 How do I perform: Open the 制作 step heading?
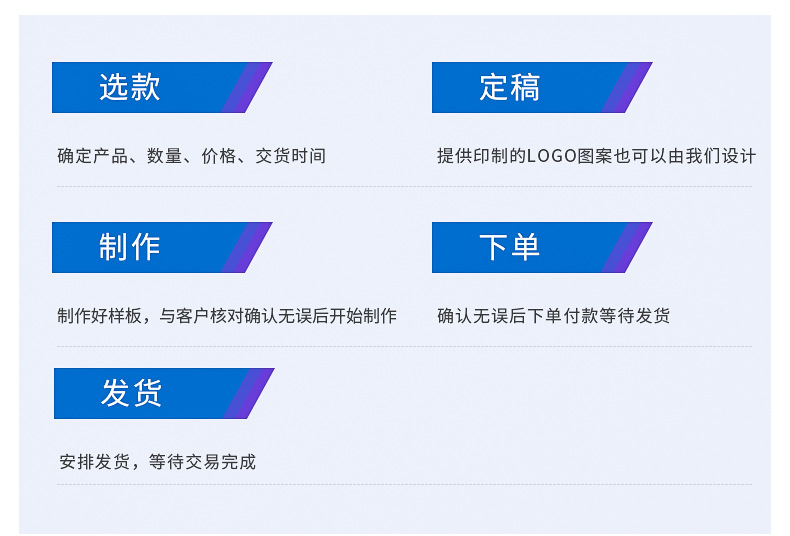[x=130, y=247]
